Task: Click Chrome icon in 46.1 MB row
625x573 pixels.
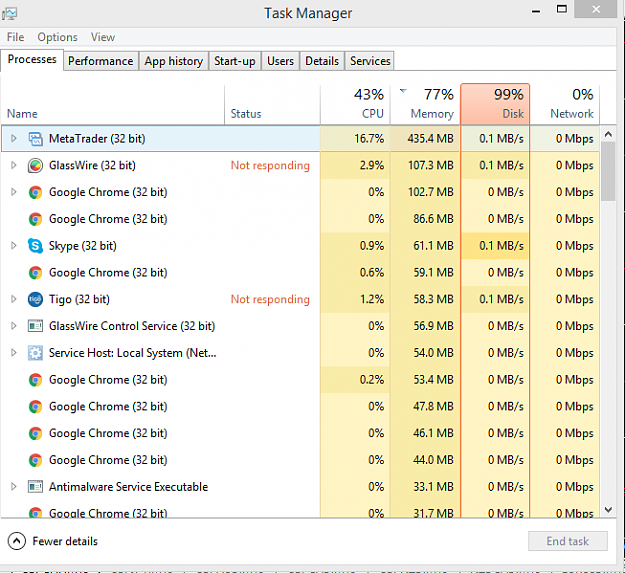Action: 35,433
